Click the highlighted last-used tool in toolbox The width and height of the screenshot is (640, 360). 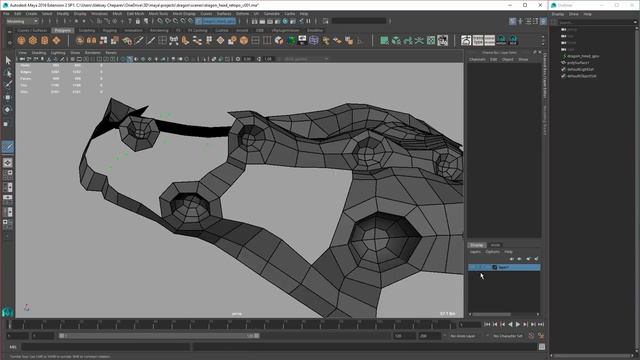point(8,147)
